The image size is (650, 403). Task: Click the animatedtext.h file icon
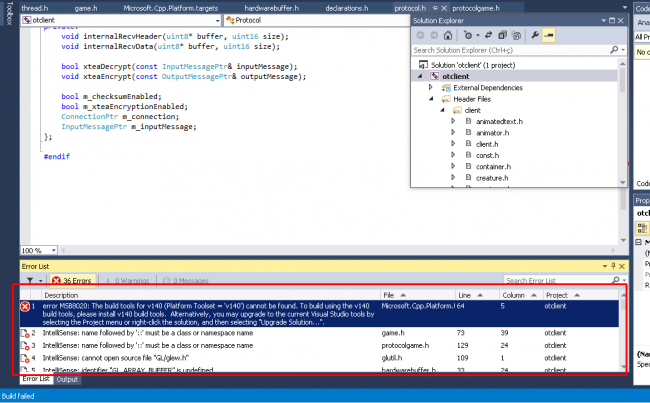468,121
